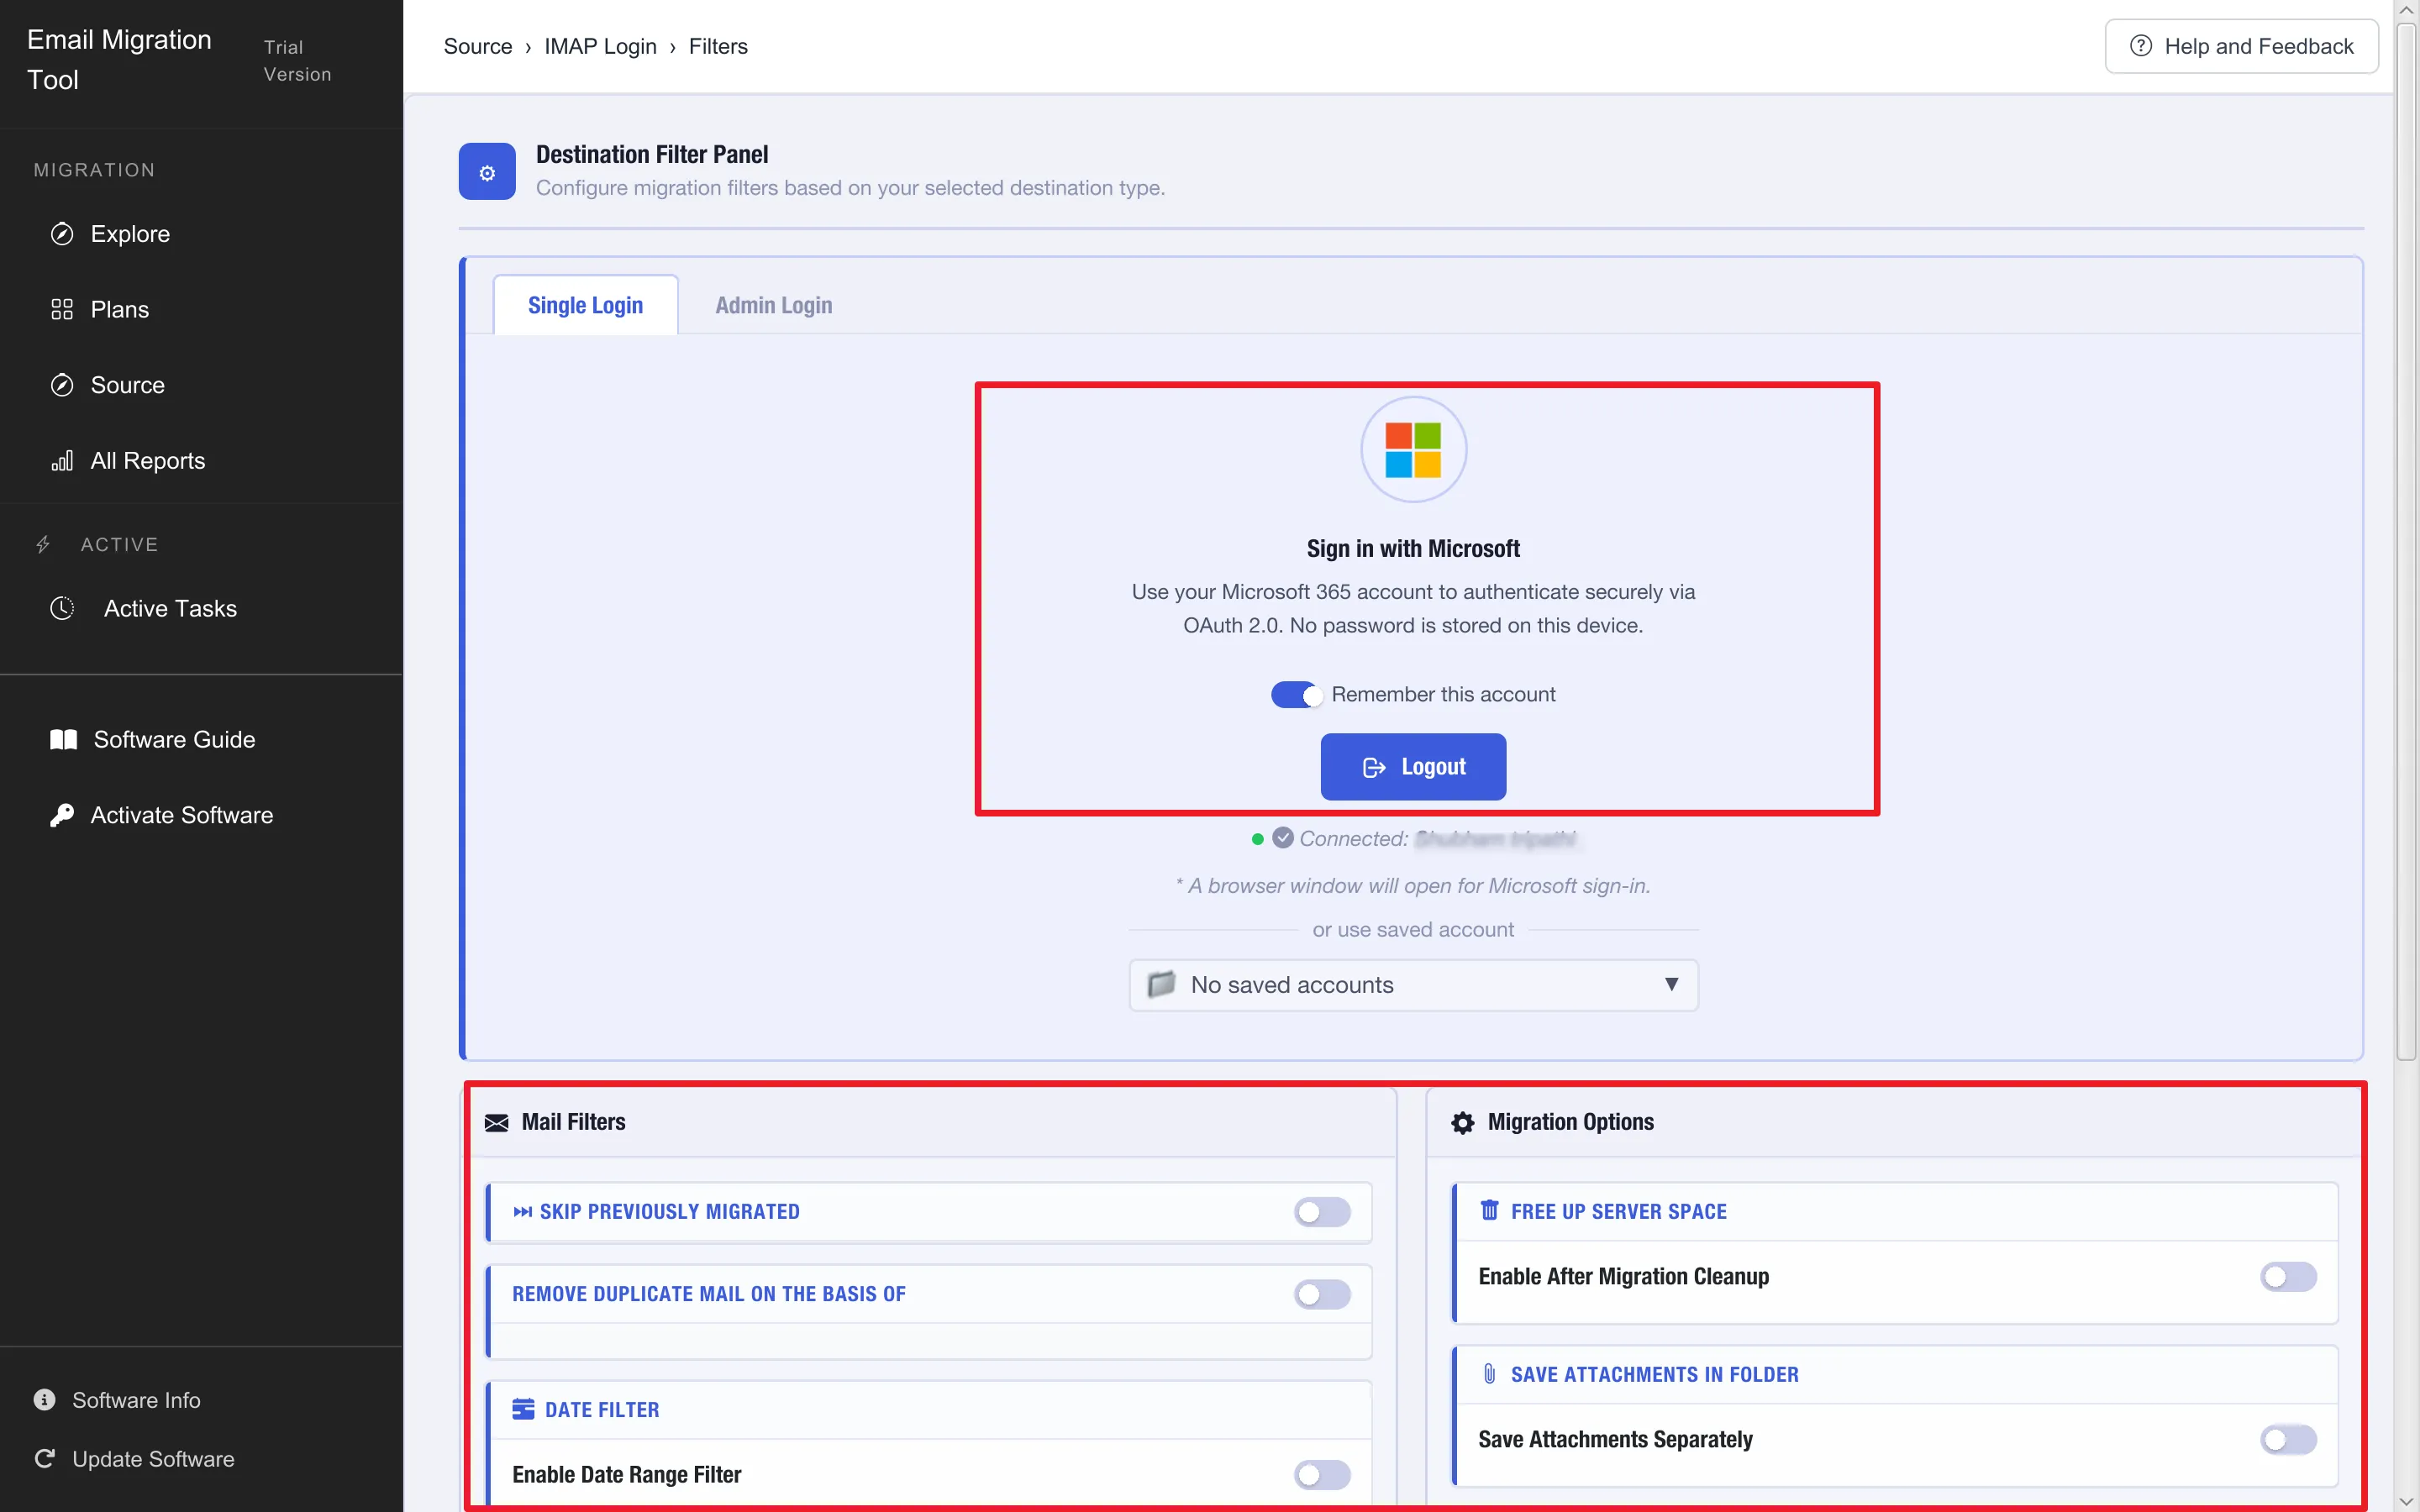This screenshot has height=1512, width=2420.
Task: Open Active Tasks in the sidebar
Action: pos(170,608)
